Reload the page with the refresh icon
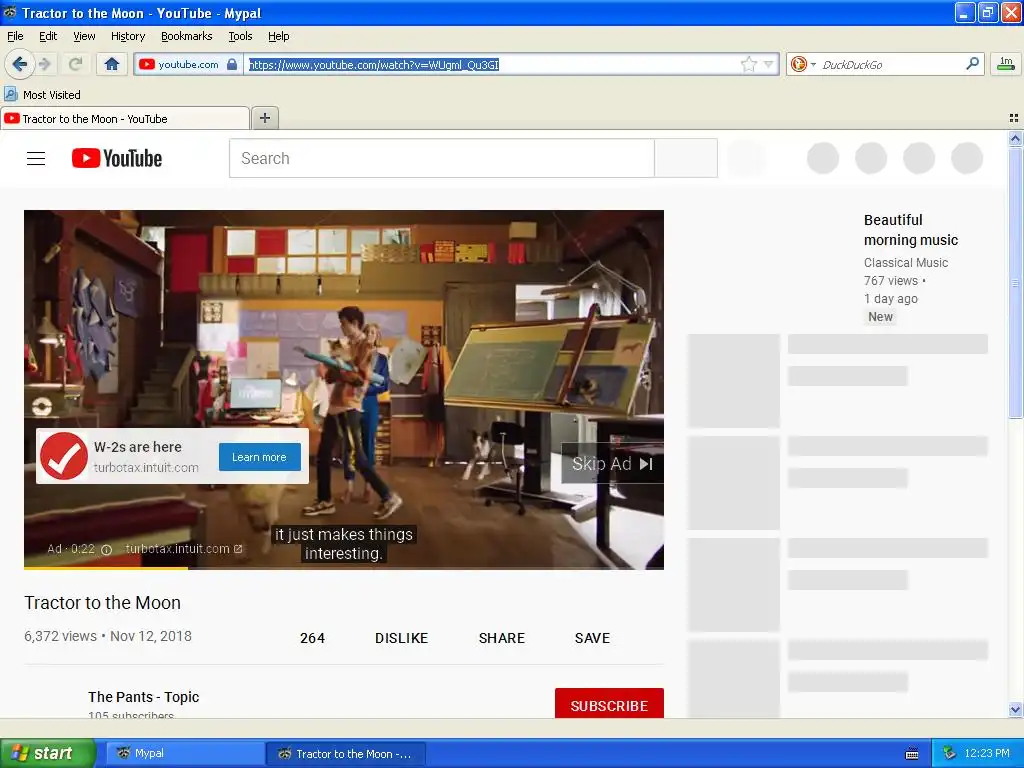This screenshot has height=768, width=1024. click(x=75, y=64)
